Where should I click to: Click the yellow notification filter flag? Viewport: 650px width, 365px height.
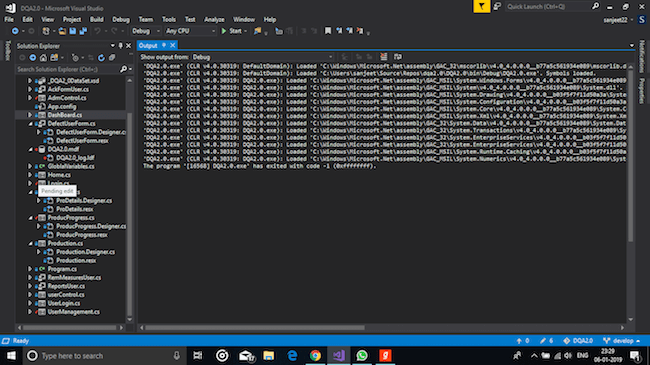[x=481, y=6]
